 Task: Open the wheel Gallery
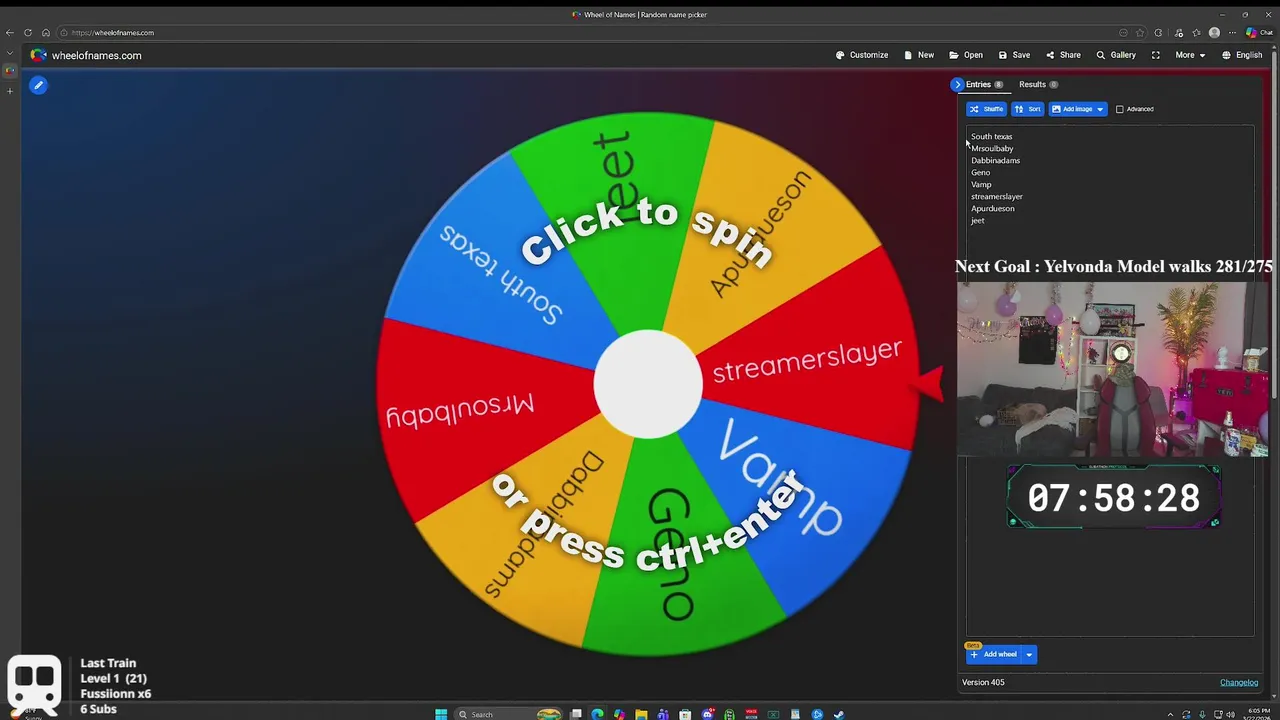(x=1116, y=55)
